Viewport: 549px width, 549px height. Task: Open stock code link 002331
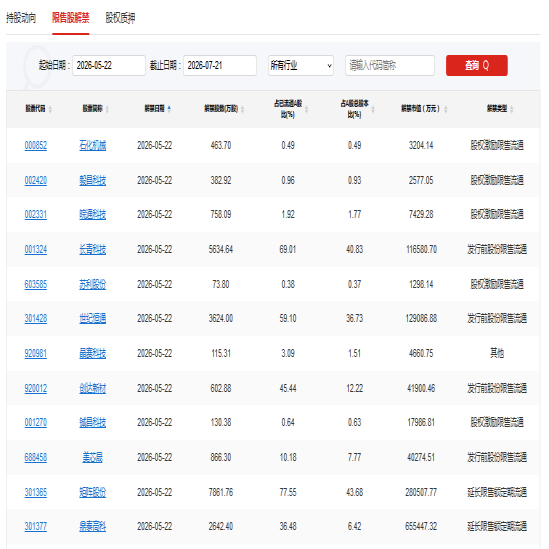36,214
